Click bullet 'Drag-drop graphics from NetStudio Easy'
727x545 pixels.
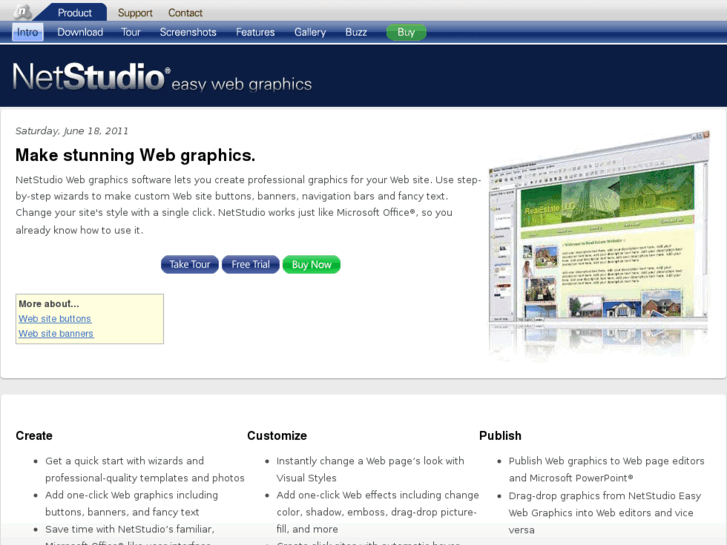605,513
